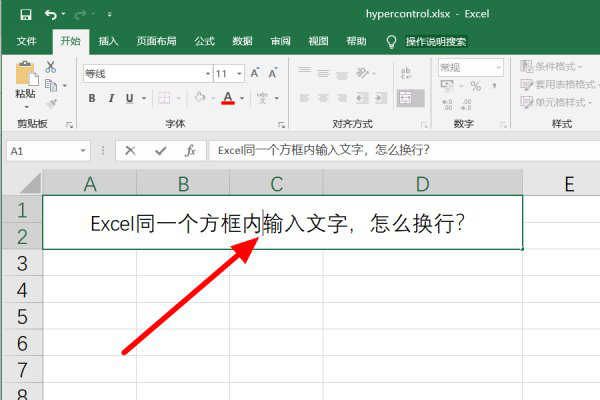Apply fill color paint bucket
600x400 pixels.
[x=200, y=97]
